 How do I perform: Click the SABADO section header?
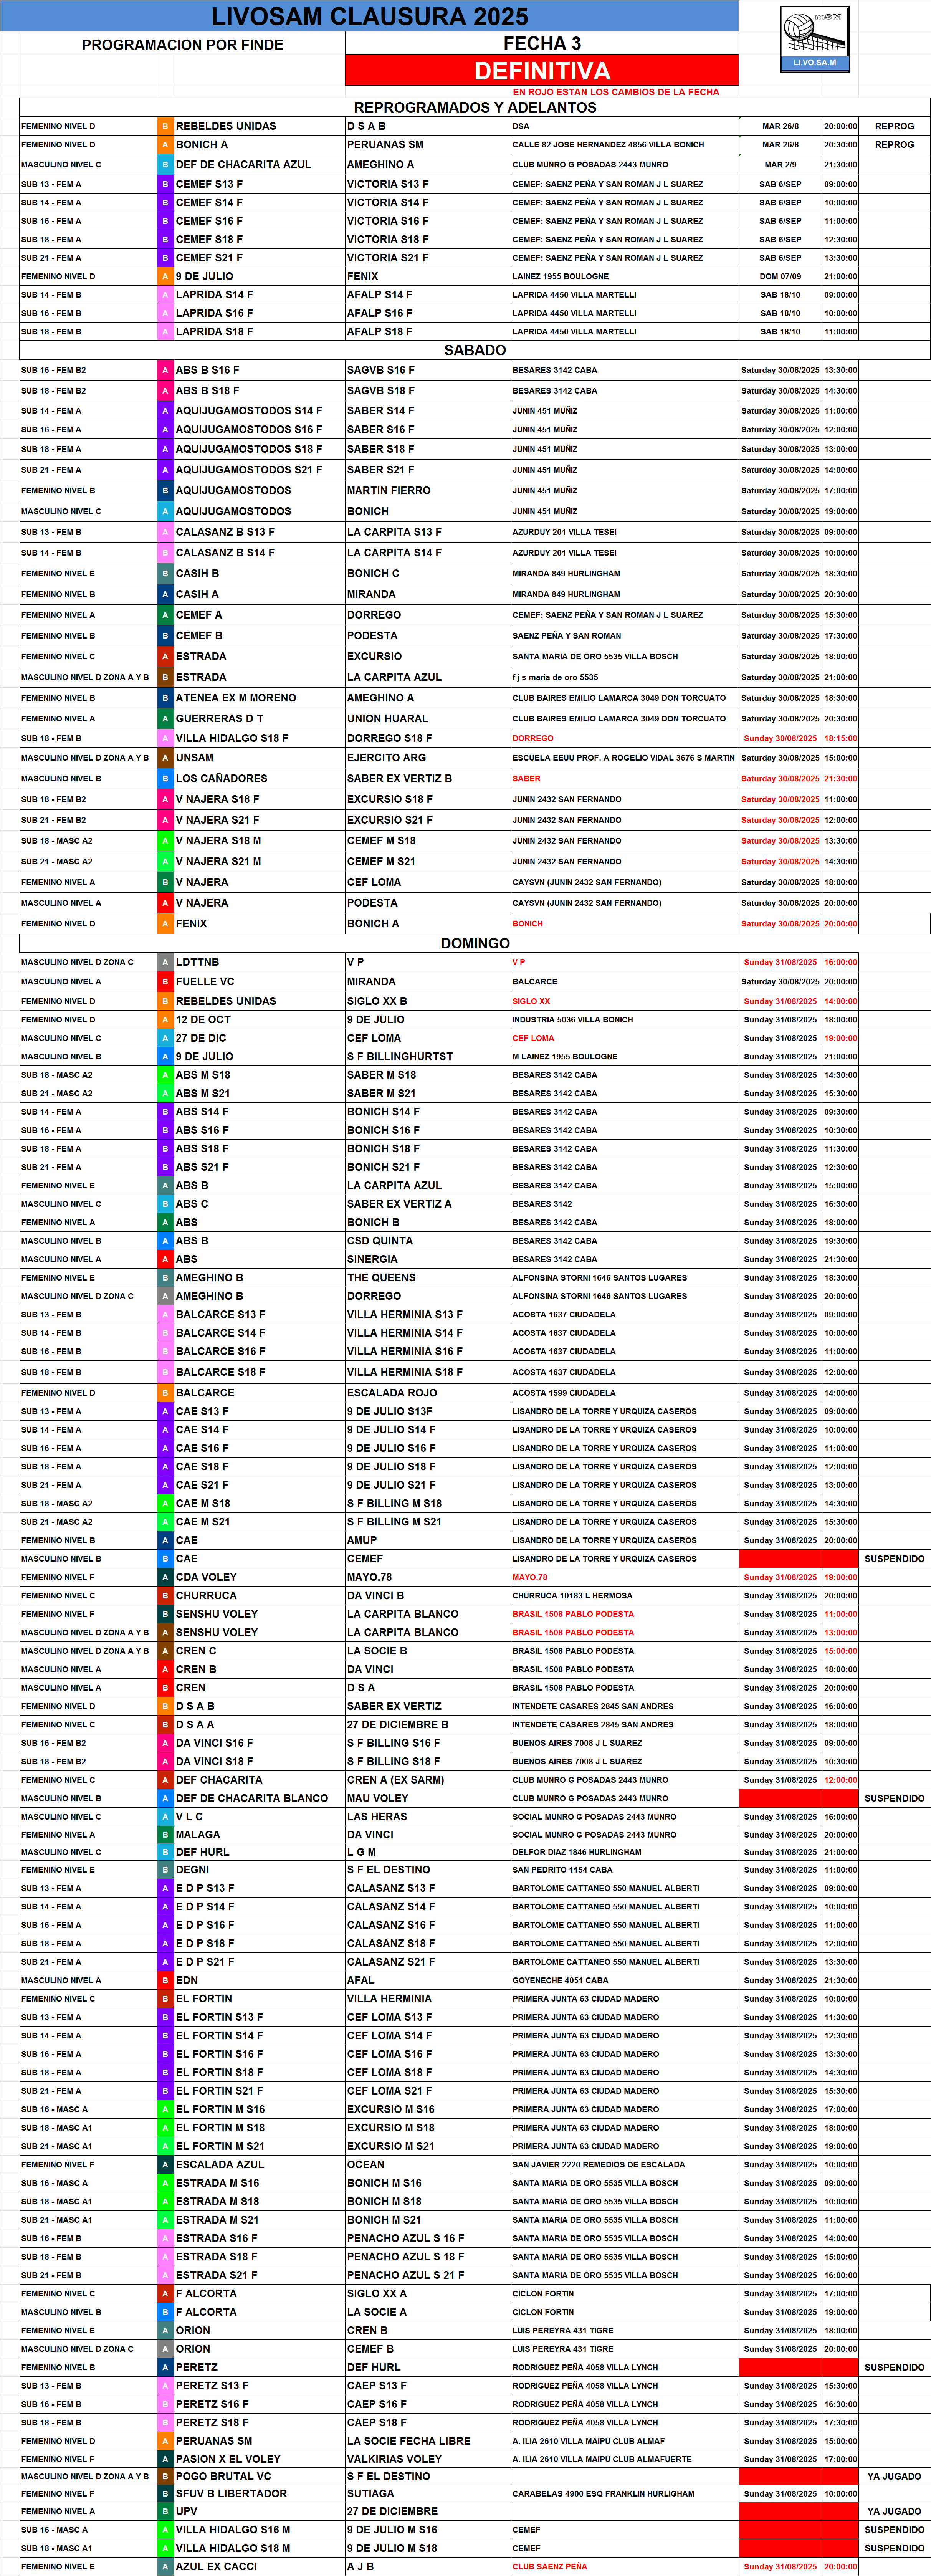coord(474,350)
